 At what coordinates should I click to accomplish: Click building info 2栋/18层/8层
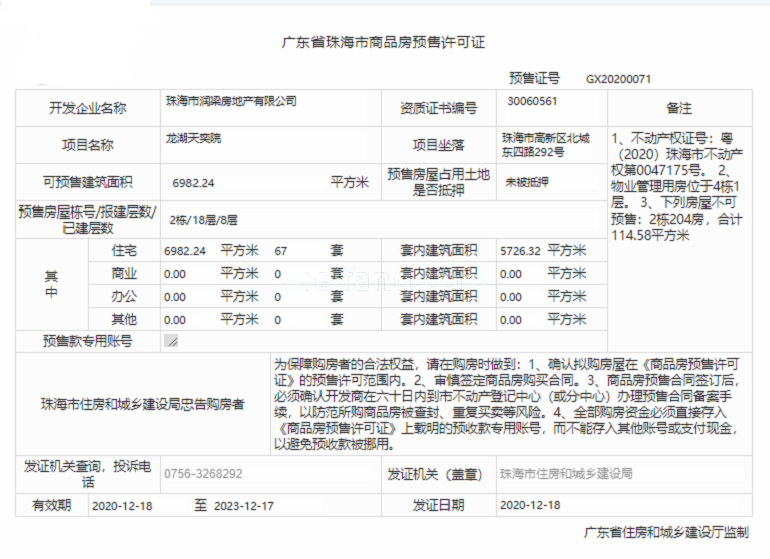pos(203,220)
